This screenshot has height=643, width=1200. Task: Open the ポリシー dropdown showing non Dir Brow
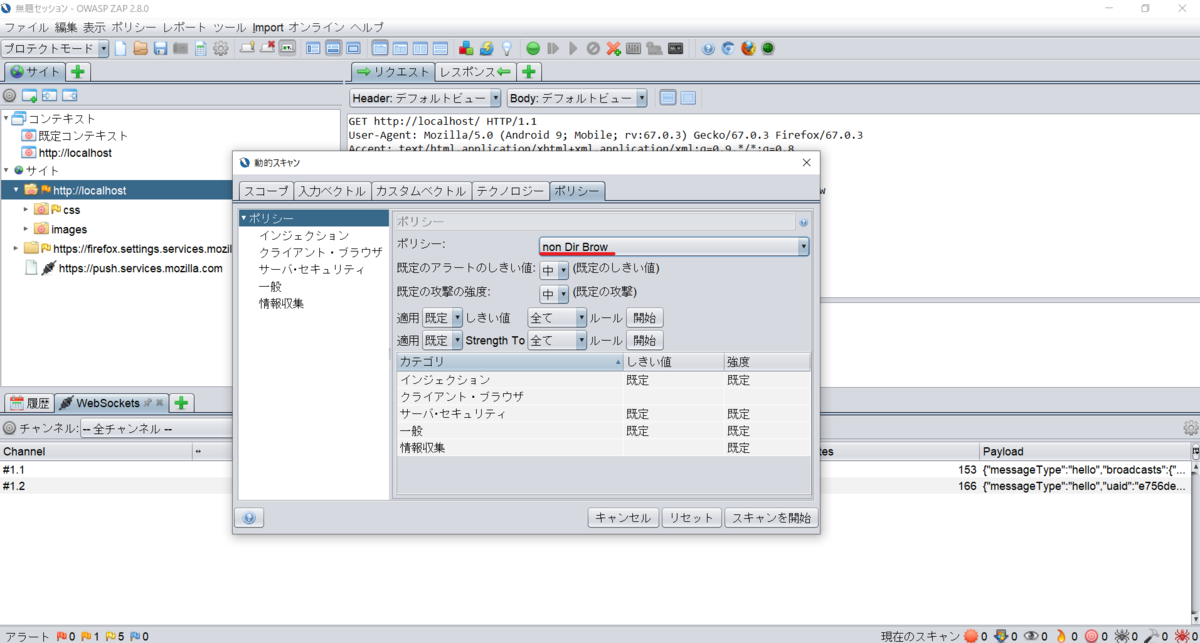point(674,247)
